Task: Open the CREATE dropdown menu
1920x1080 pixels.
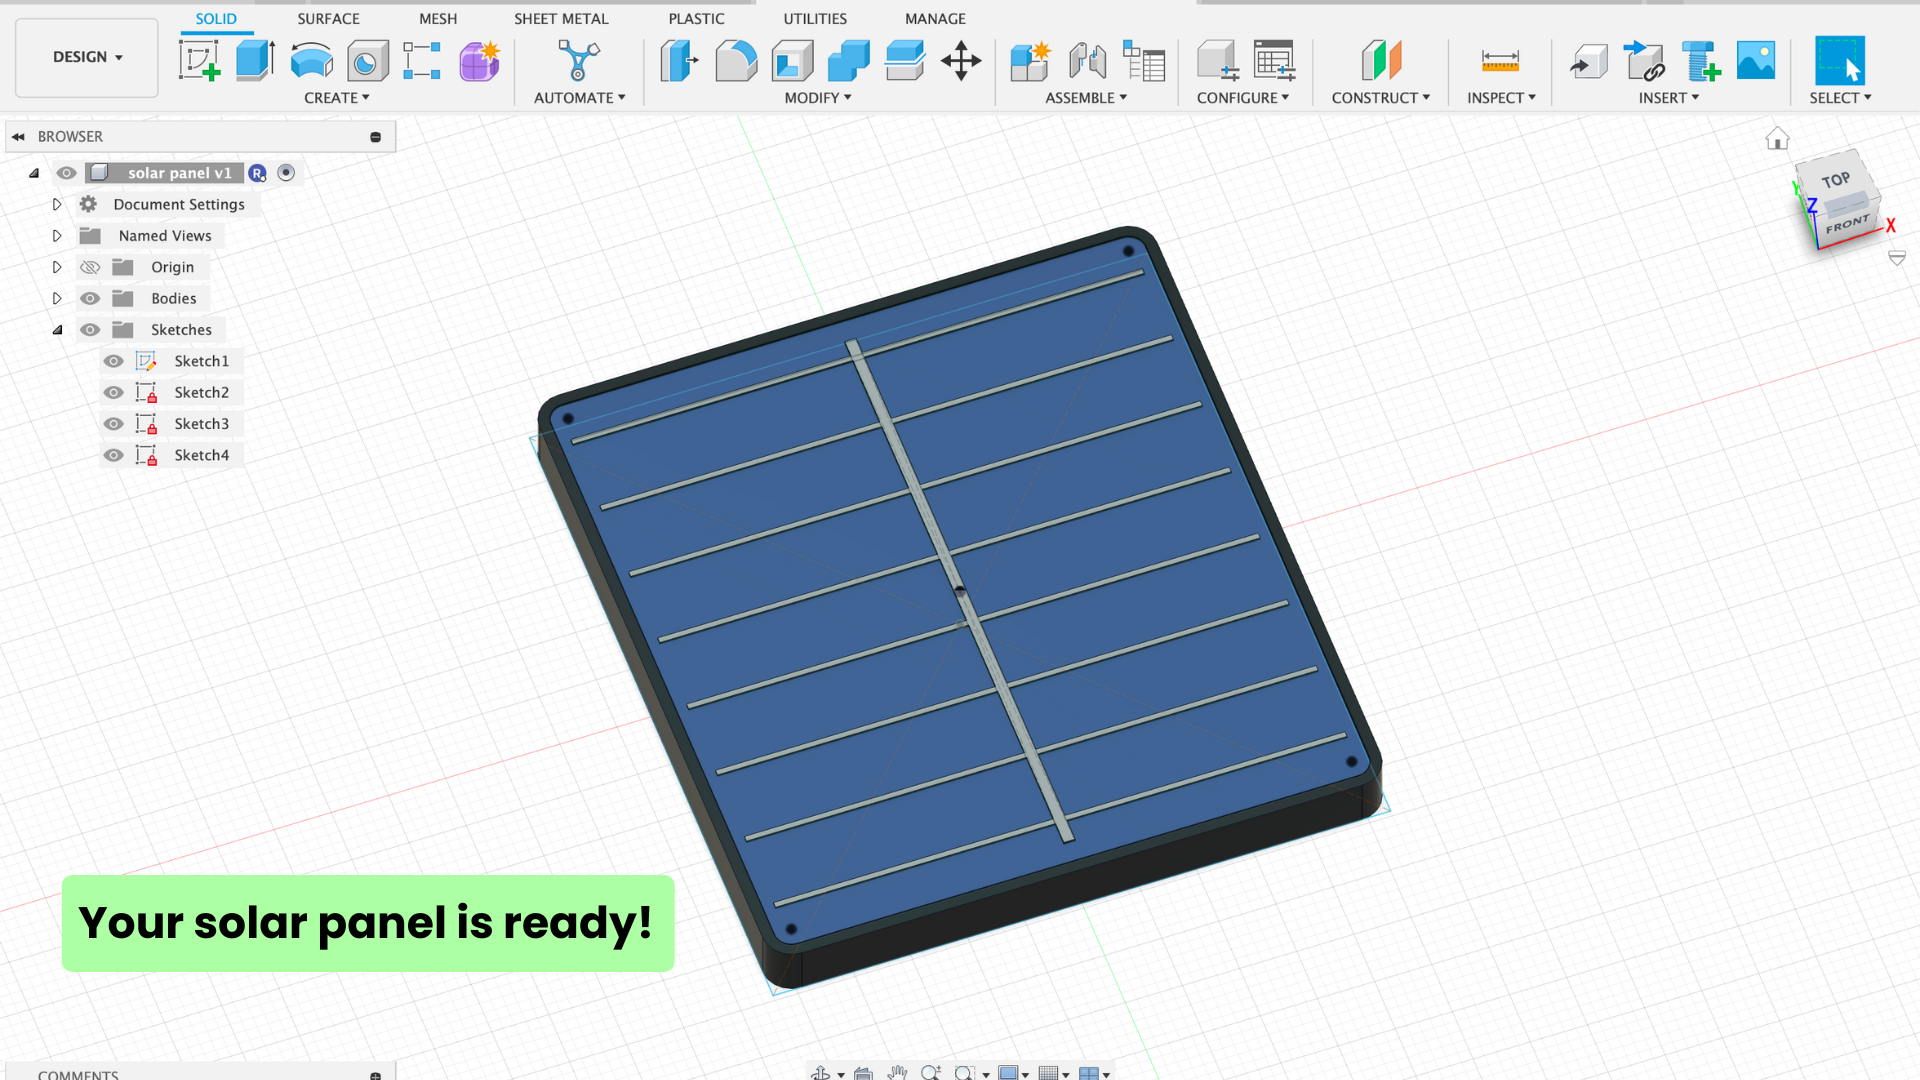Action: [337, 98]
